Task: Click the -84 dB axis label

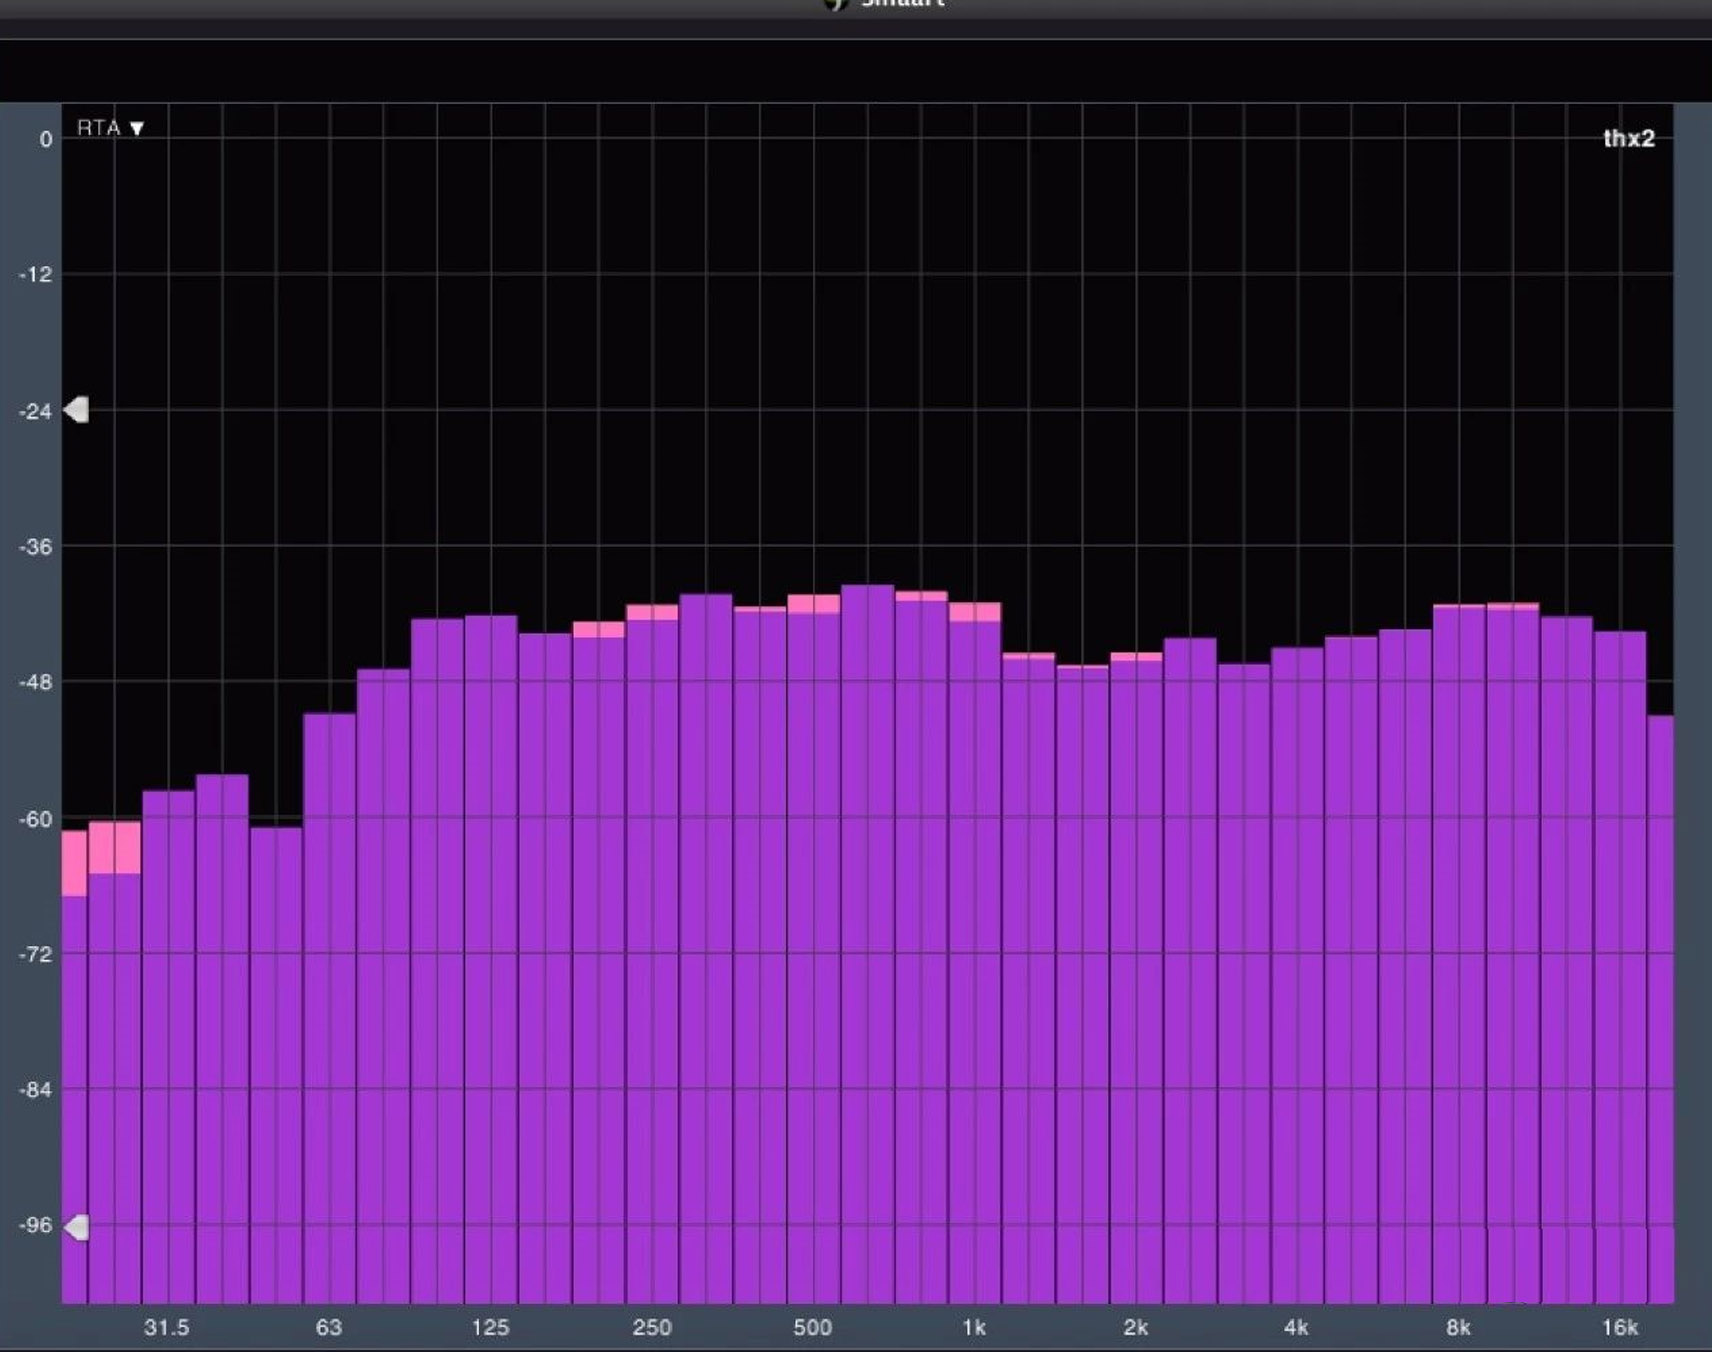Action: click(35, 1090)
